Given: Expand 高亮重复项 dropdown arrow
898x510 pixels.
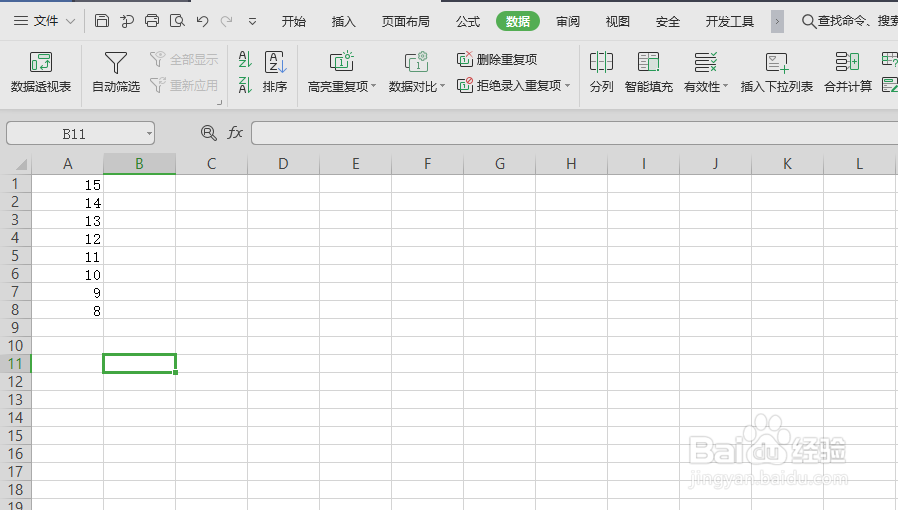Looking at the screenshot, I should coord(373,86).
